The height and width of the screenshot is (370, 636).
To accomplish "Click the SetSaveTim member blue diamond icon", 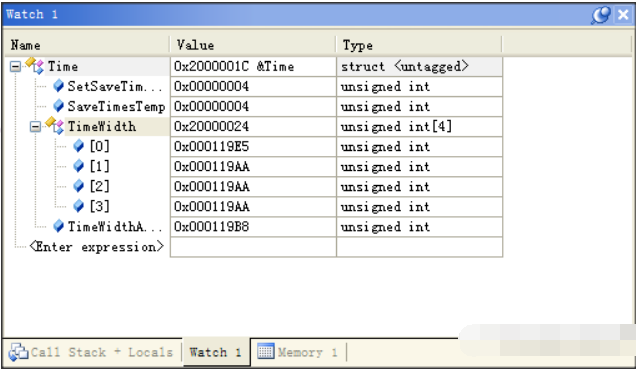I will [58, 86].
